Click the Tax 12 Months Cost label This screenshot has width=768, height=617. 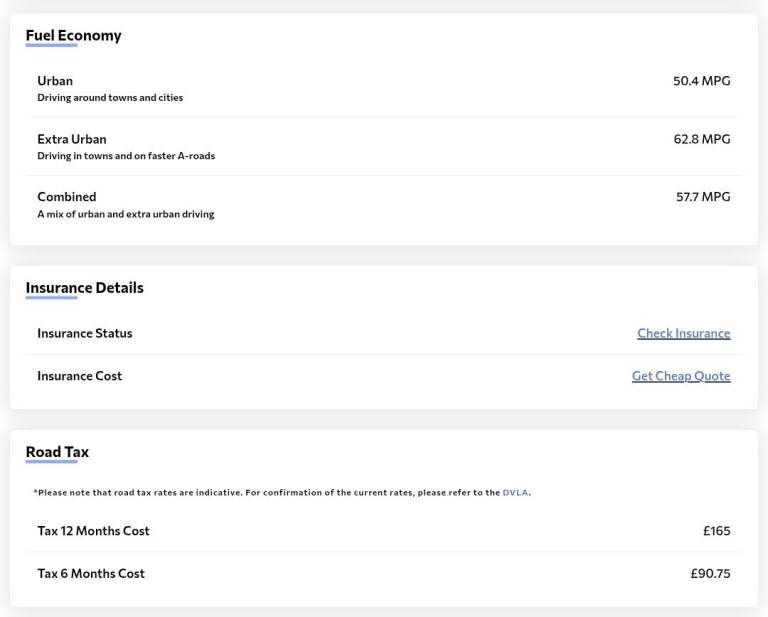coord(93,531)
